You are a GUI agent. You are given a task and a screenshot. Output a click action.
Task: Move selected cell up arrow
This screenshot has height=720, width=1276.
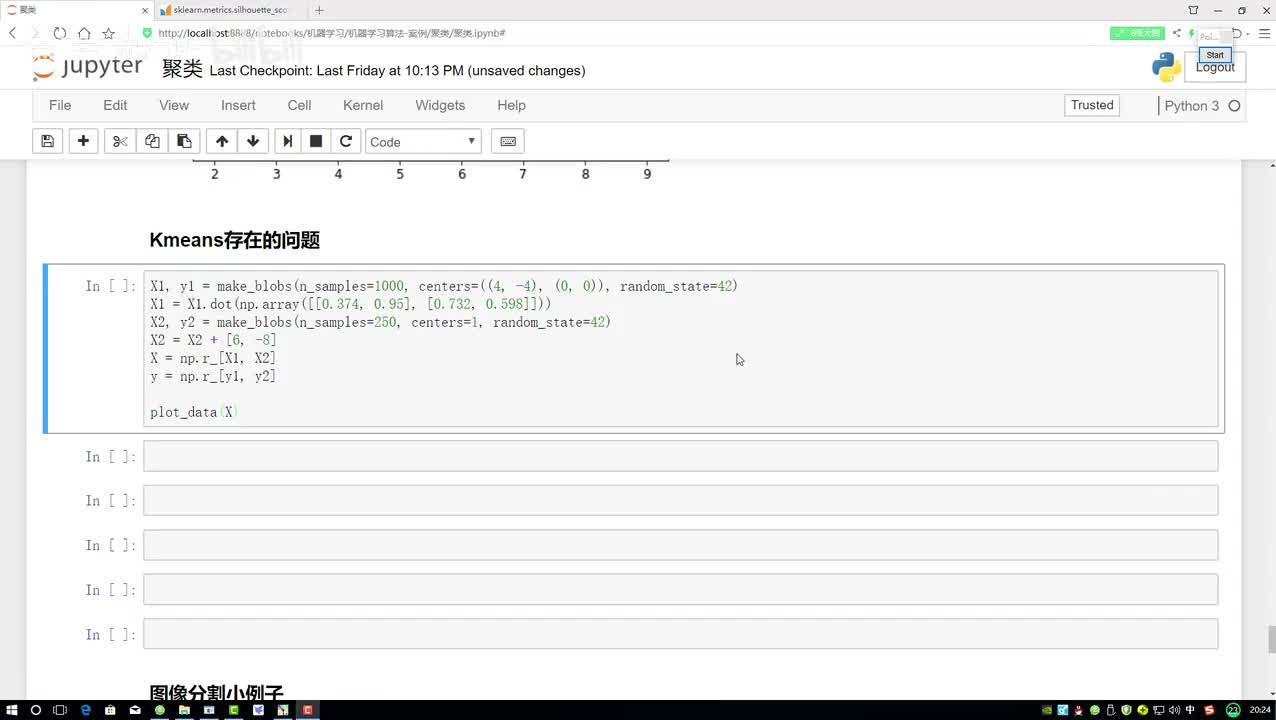[222, 141]
